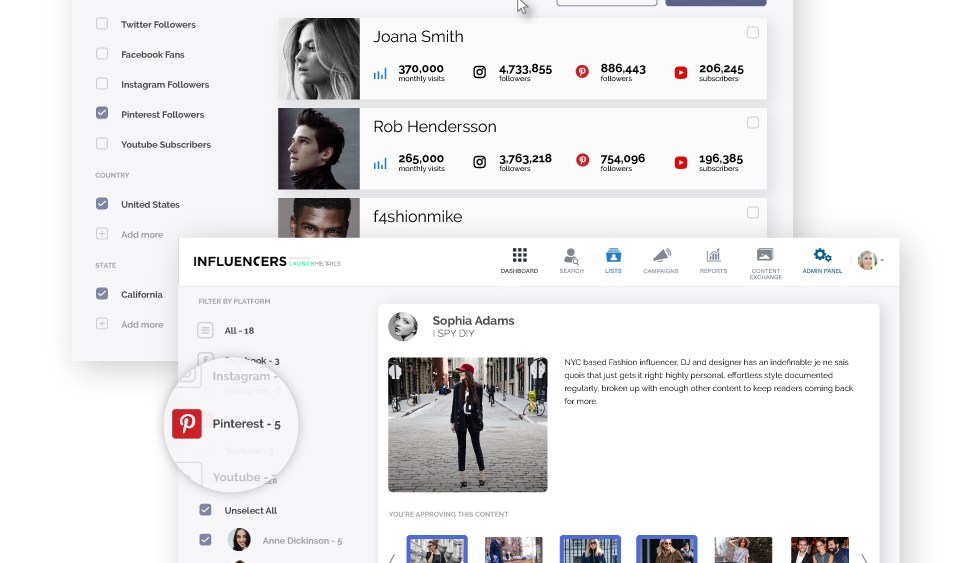Uncheck the United States checkbox
962x563 pixels.
pos(102,204)
